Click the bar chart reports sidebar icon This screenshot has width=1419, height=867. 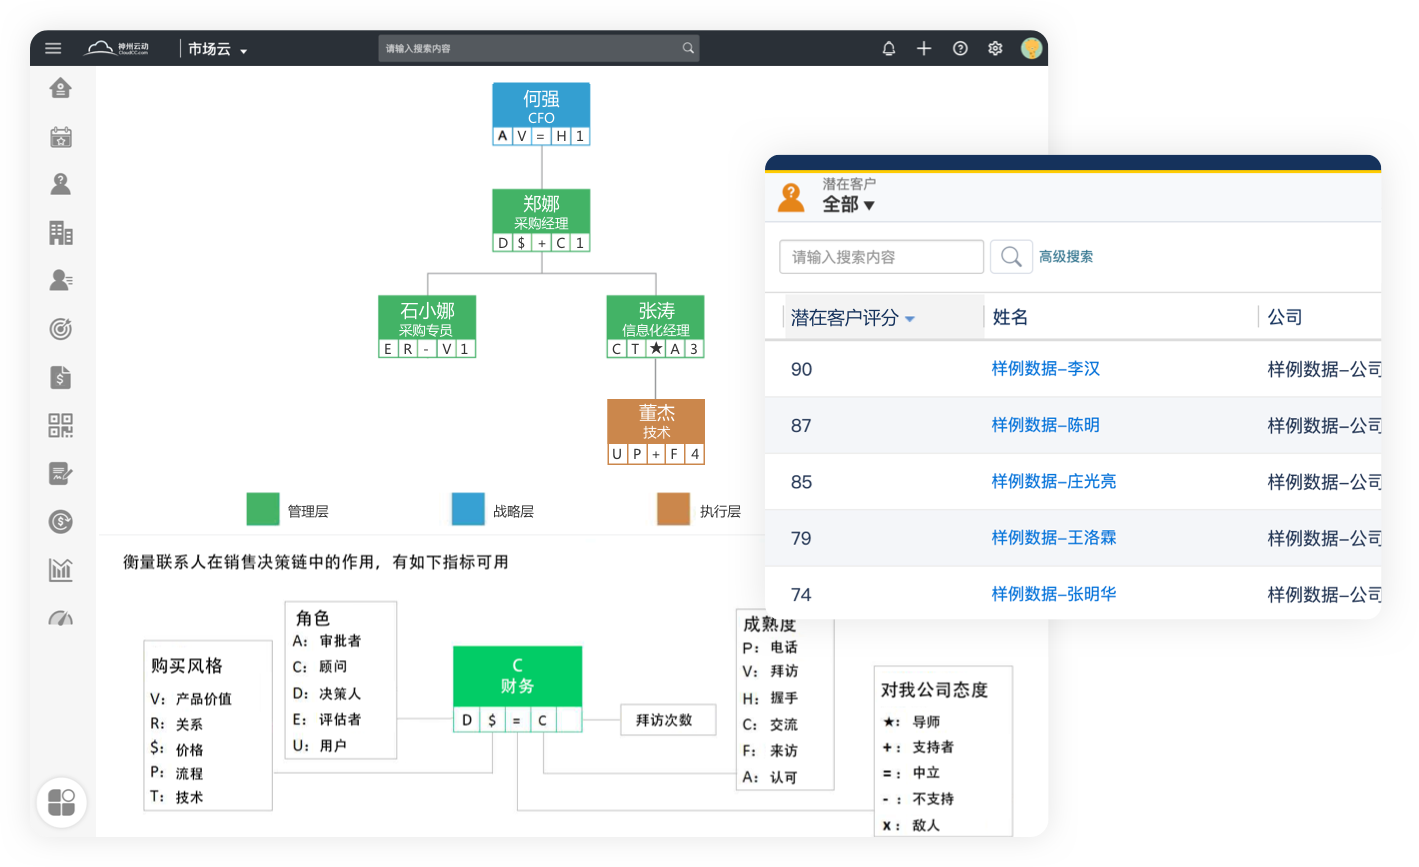tap(61, 570)
